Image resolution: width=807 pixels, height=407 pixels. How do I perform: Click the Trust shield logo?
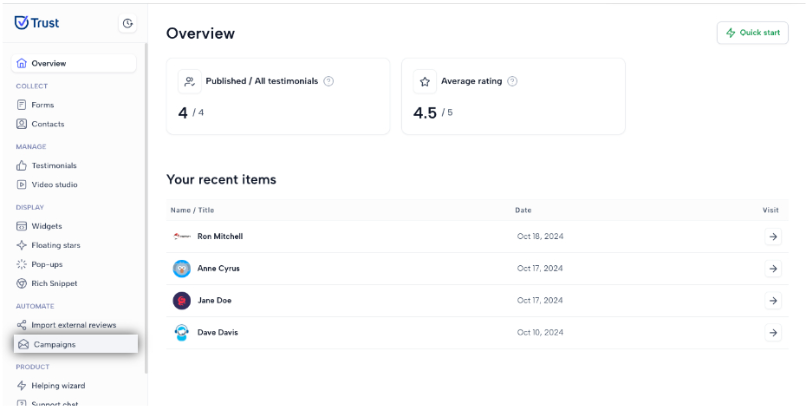coord(37,23)
